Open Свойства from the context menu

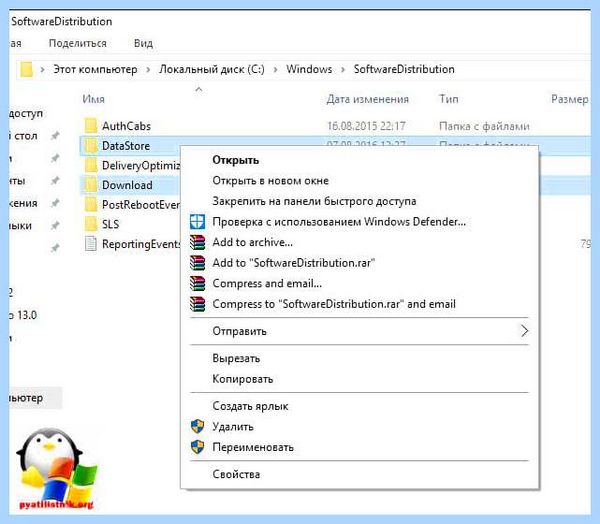coord(236,475)
